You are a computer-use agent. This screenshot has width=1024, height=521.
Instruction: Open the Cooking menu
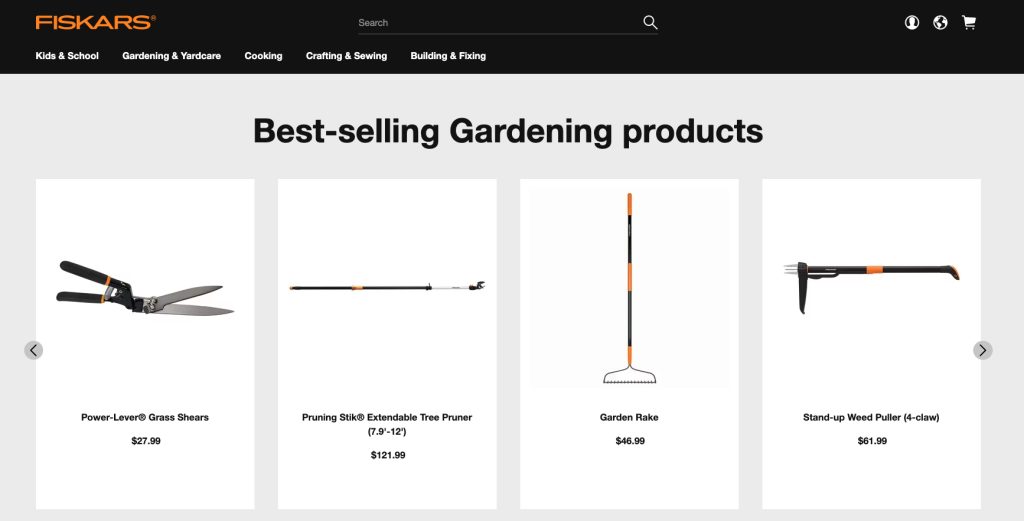pyautogui.click(x=263, y=55)
